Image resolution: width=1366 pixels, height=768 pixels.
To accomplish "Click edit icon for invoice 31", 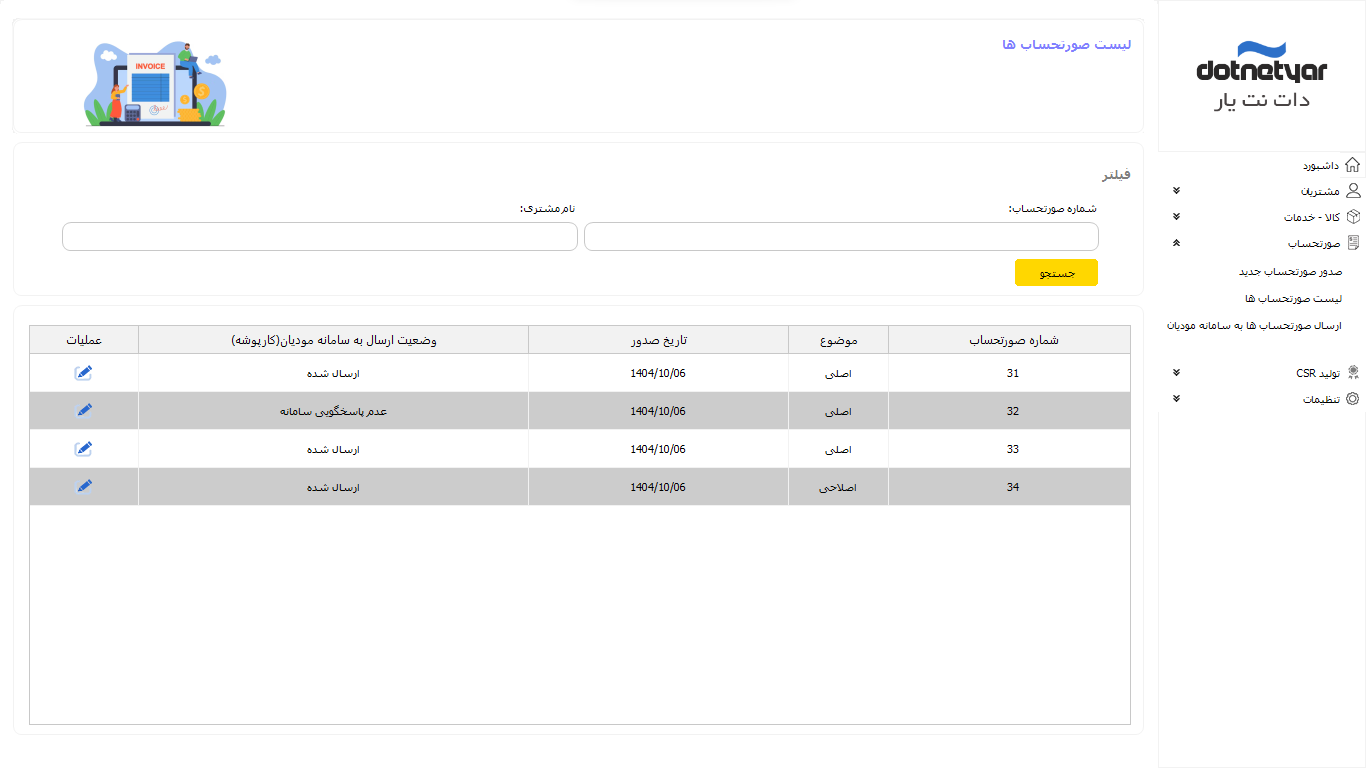I will coord(84,372).
